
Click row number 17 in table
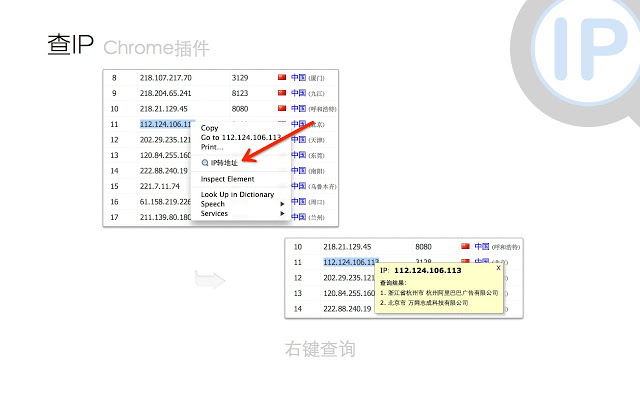click(x=114, y=217)
